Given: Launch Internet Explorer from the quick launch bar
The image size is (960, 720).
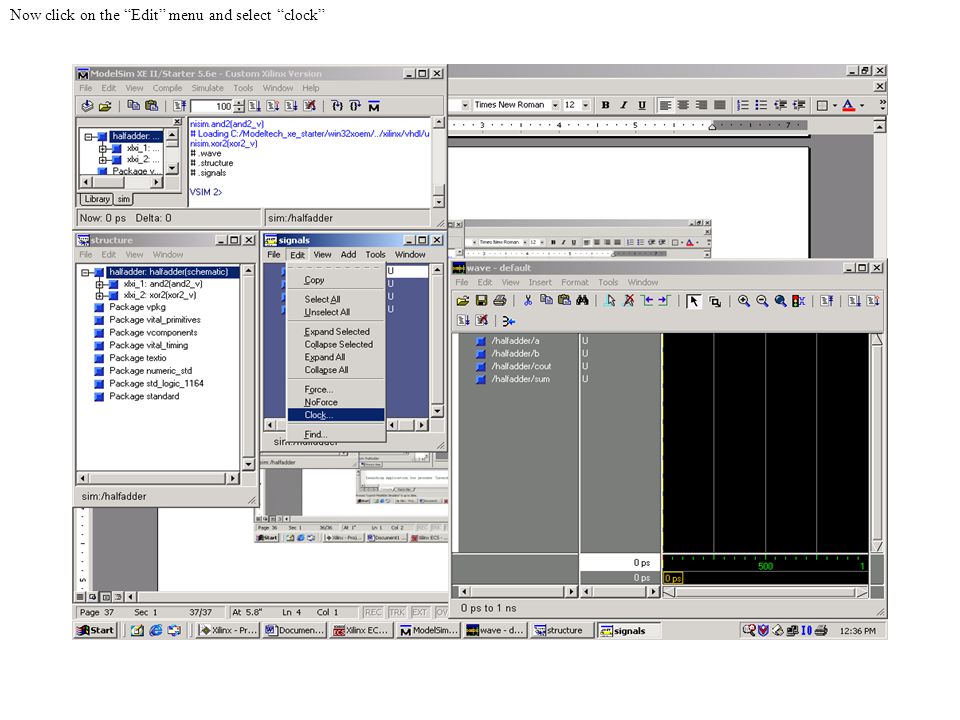Looking at the screenshot, I should pos(156,630).
